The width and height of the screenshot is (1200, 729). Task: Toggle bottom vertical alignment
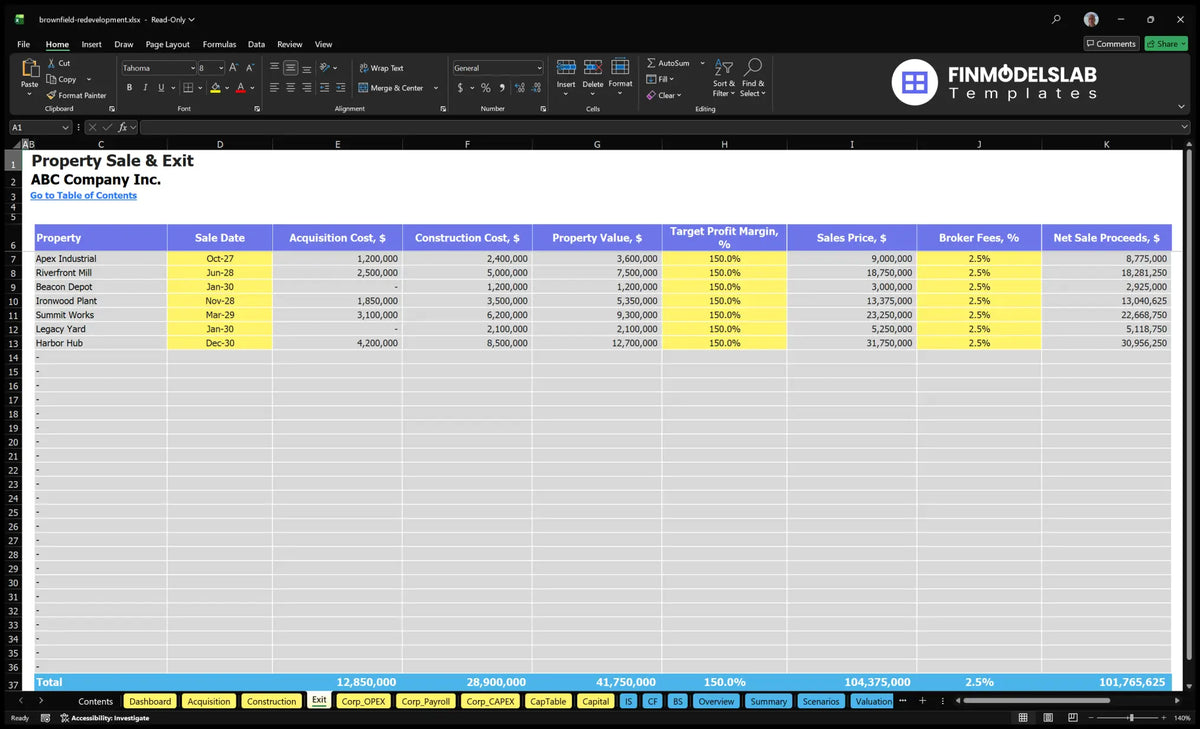307,68
